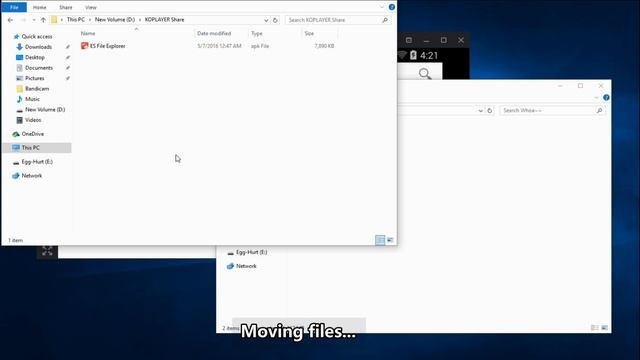Select OneDrive in navigation pane

(x=33, y=134)
